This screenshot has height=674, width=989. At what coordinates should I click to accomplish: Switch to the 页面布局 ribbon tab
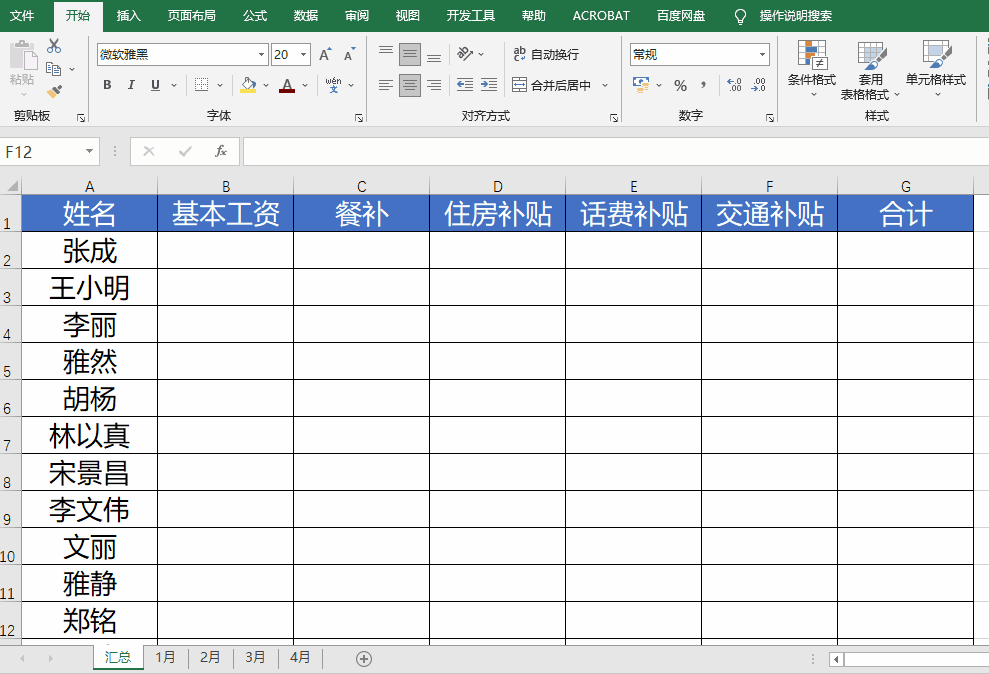(x=192, y=16)
